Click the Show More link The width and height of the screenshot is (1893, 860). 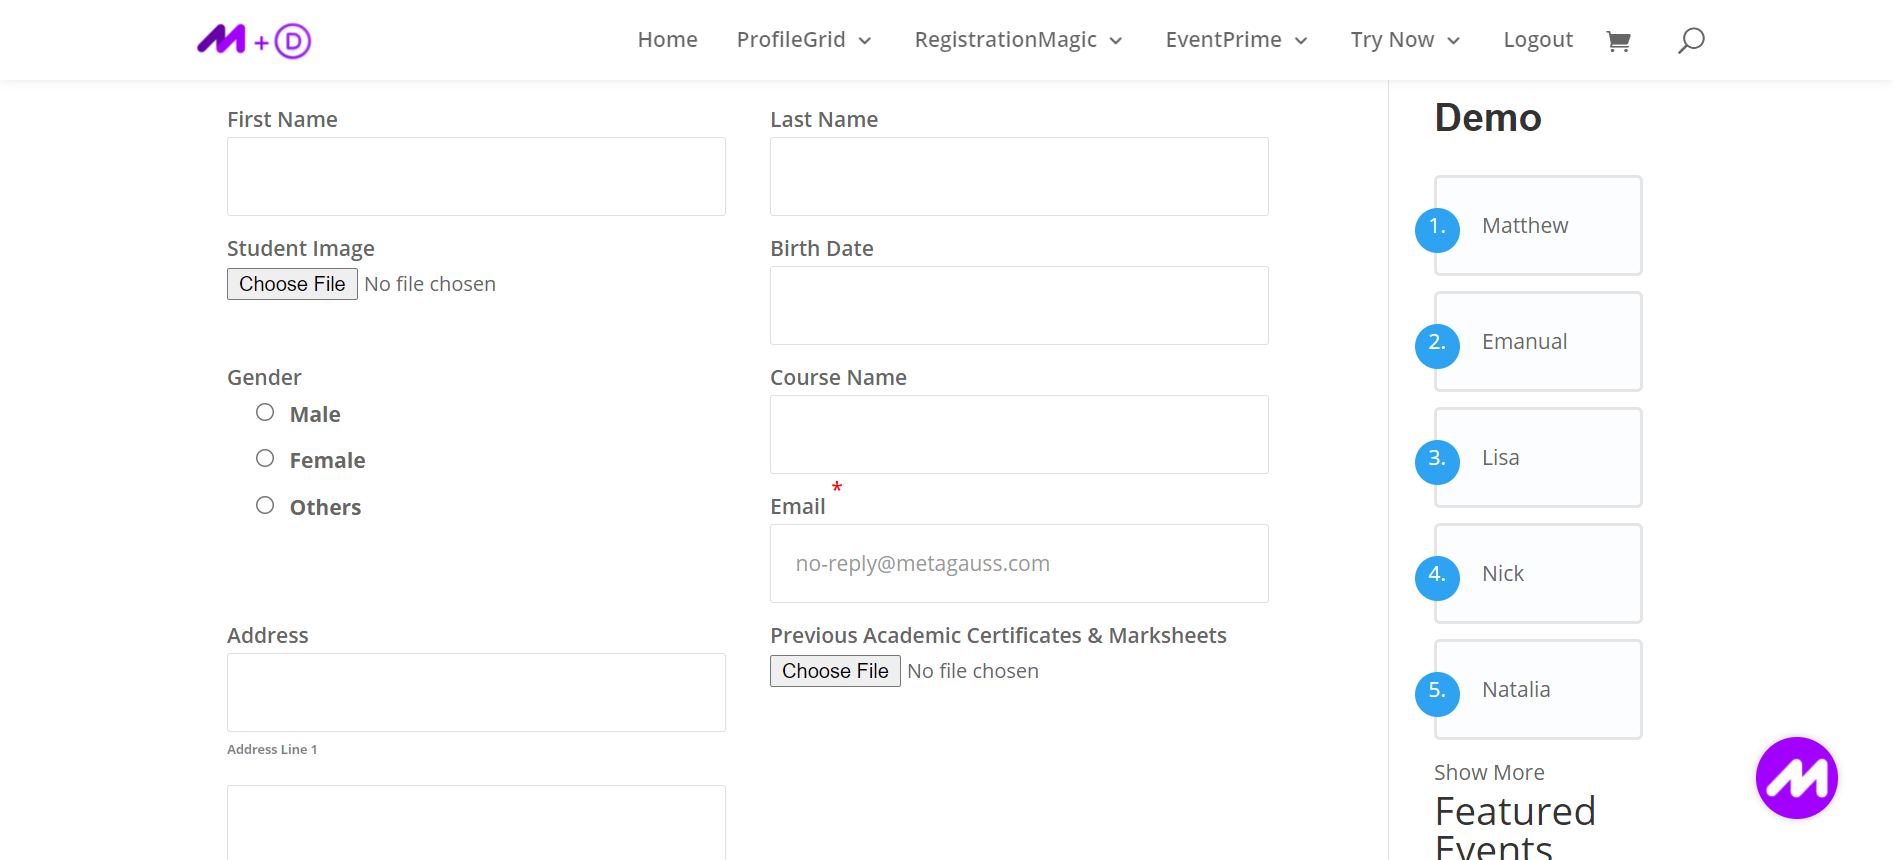point(1489,773)
